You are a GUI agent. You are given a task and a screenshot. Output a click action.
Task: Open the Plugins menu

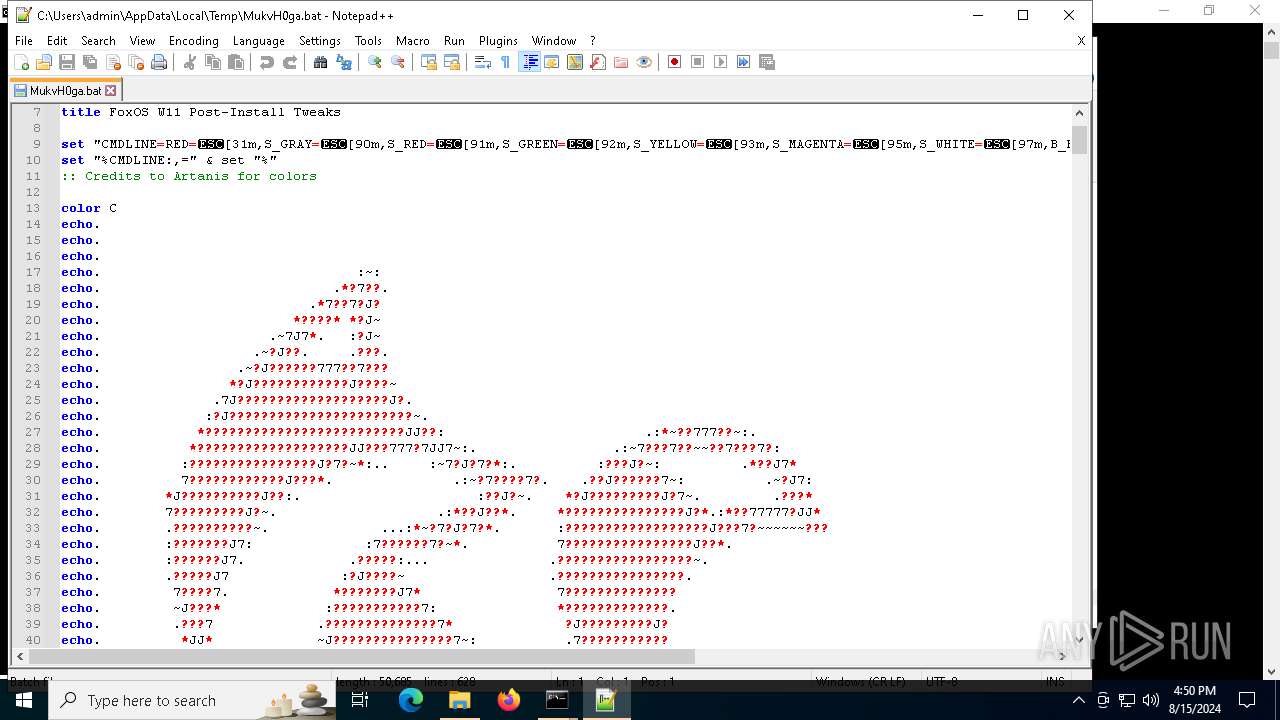pyautogui.click(x=498, y=41)
